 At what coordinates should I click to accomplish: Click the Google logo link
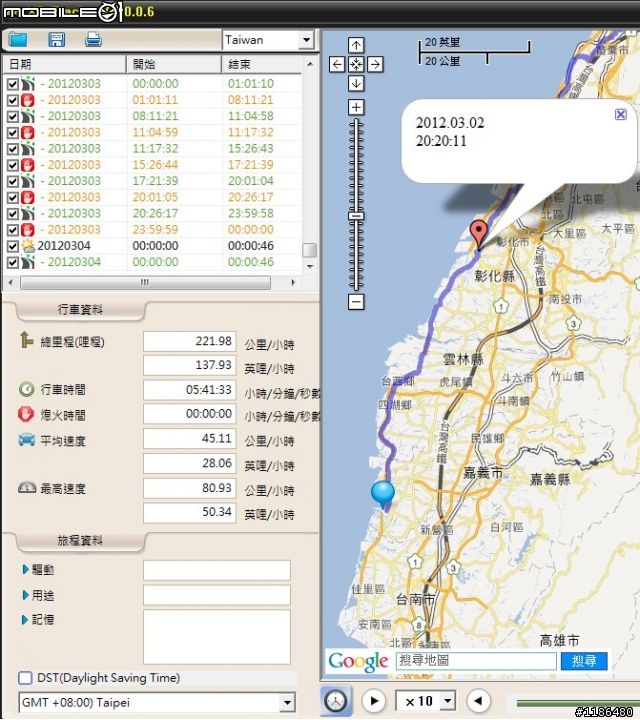point(359,661)
